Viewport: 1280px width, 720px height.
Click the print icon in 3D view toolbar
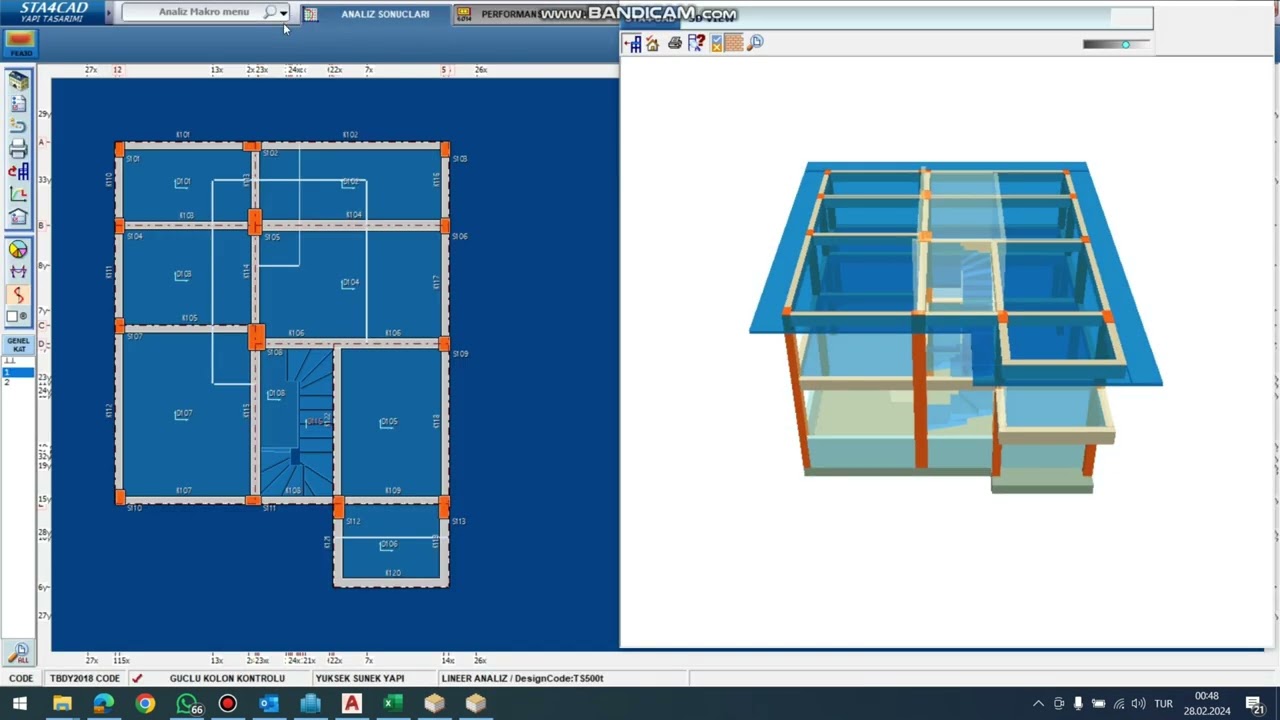675,43
